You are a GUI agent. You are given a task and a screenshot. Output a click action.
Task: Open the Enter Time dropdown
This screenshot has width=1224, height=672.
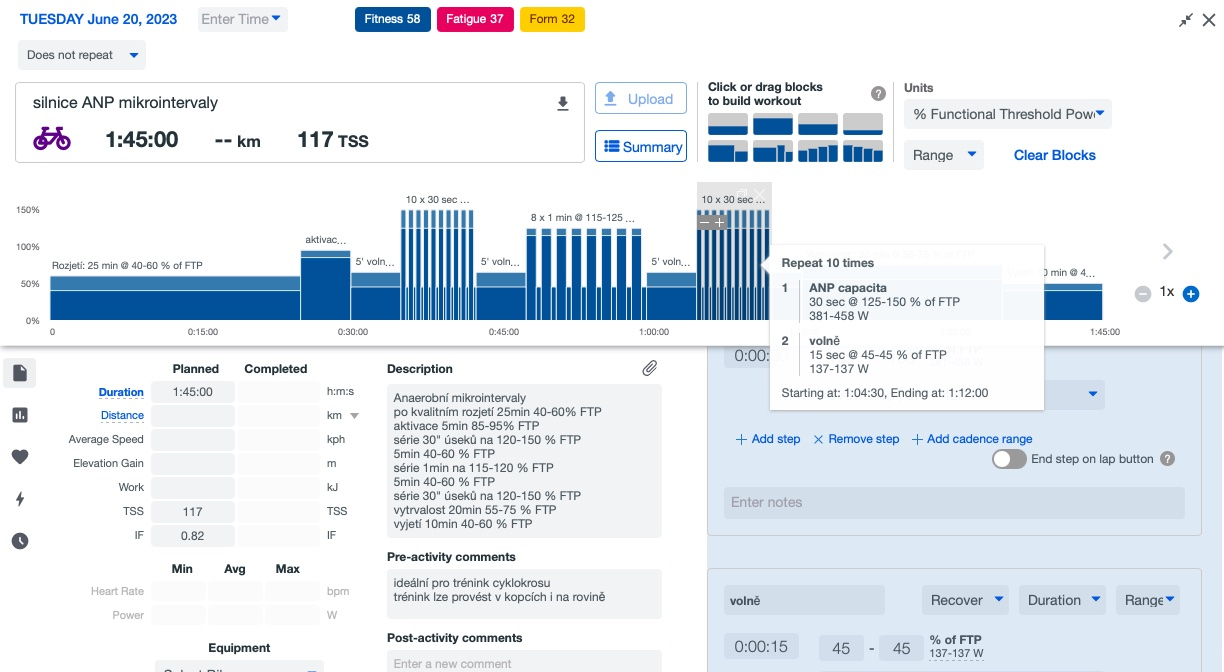243,19
